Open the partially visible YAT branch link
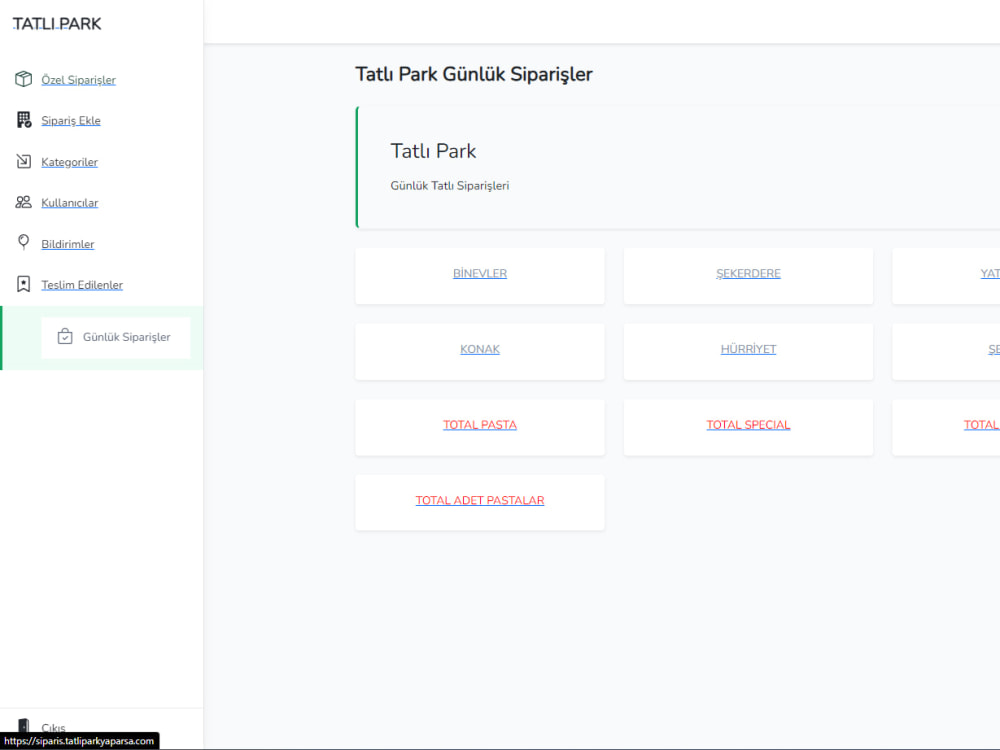The width and height of the screenshot is (1000, 750). (x=990, y=274)
